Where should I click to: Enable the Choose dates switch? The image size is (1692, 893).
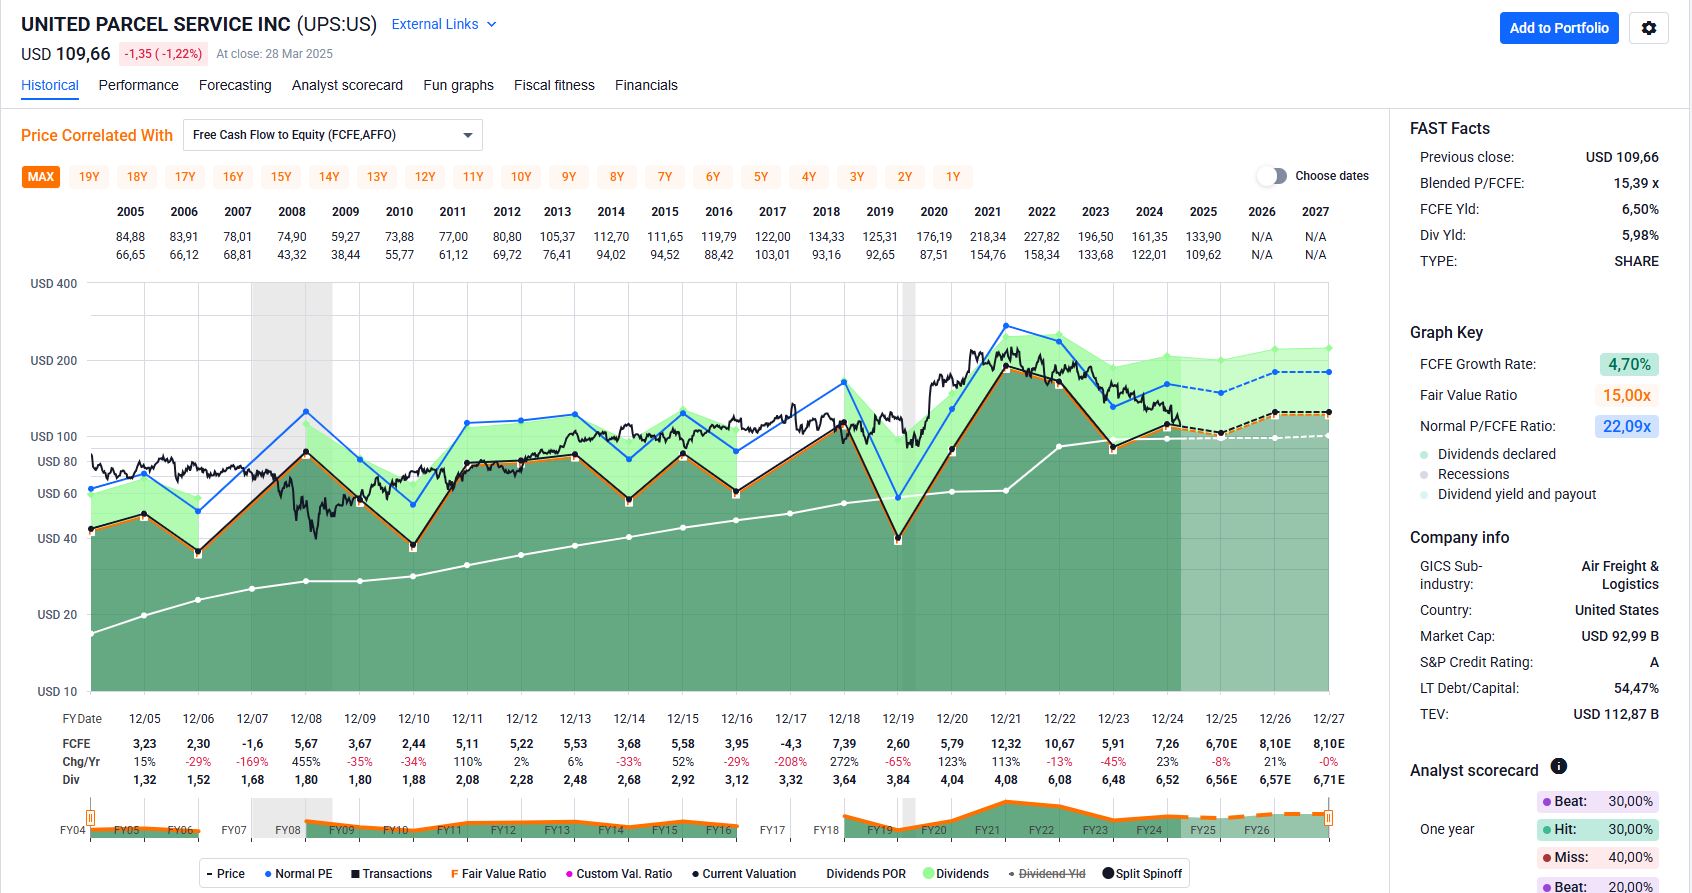[1272, 176]
